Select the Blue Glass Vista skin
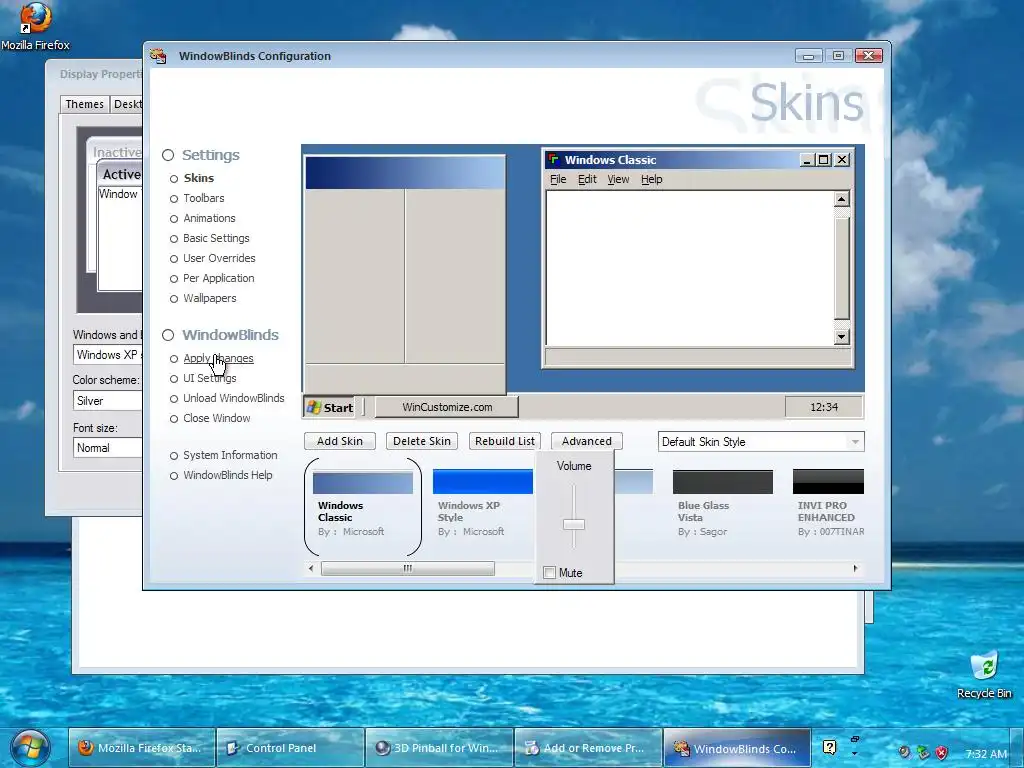Viewport: 1024px width, 768px height. [722, 503]
